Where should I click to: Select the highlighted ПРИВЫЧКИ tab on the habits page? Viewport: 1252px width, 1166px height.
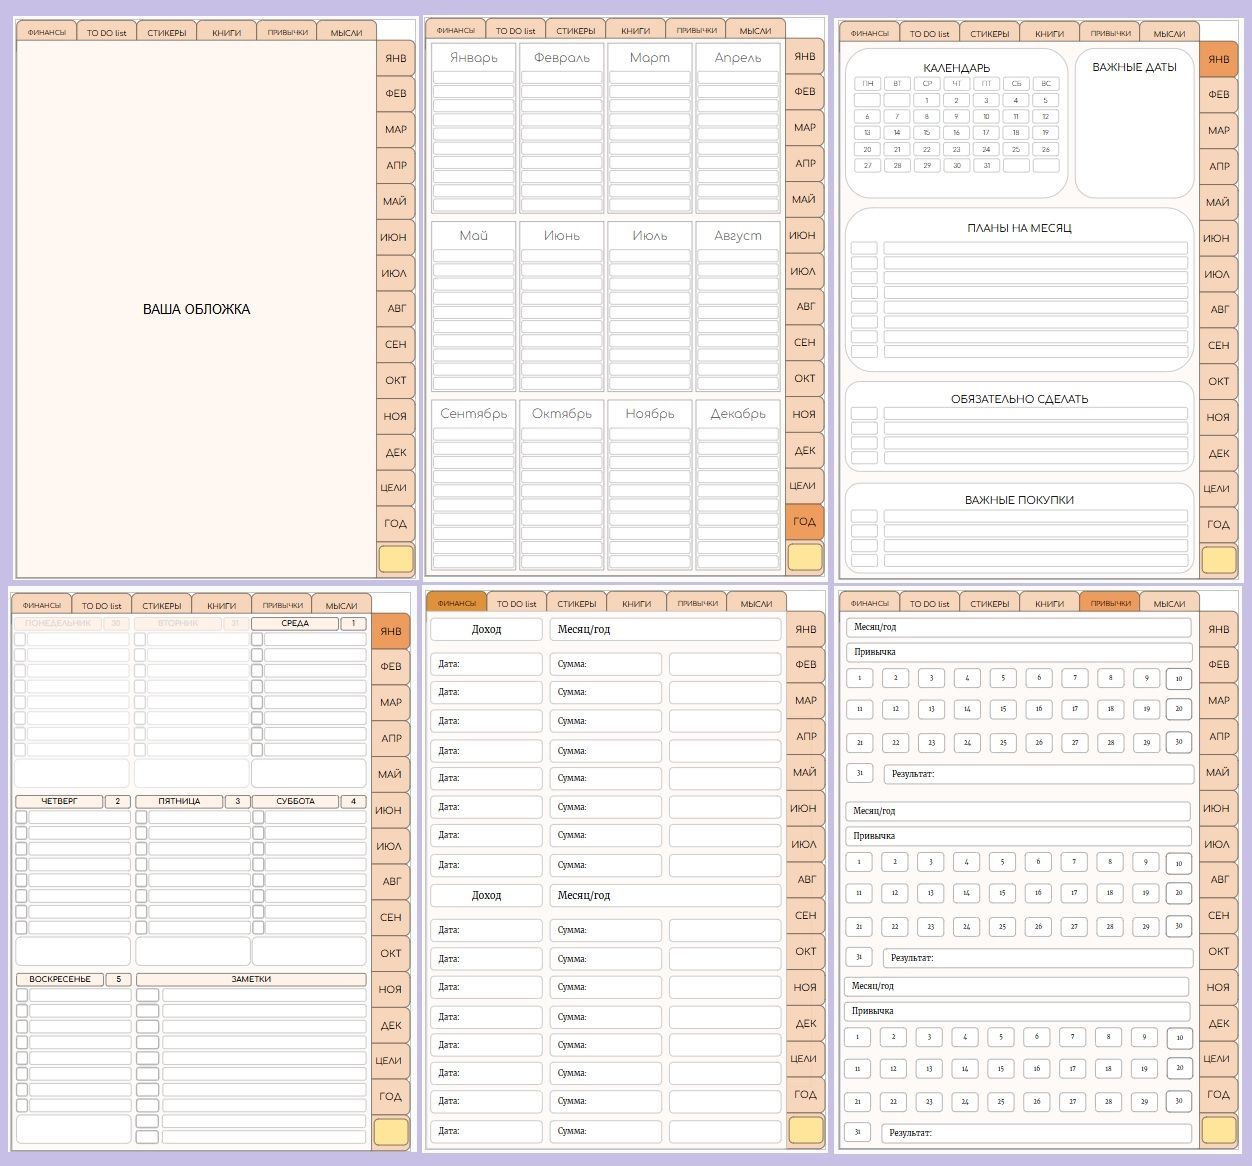[x=1109, y=603]
